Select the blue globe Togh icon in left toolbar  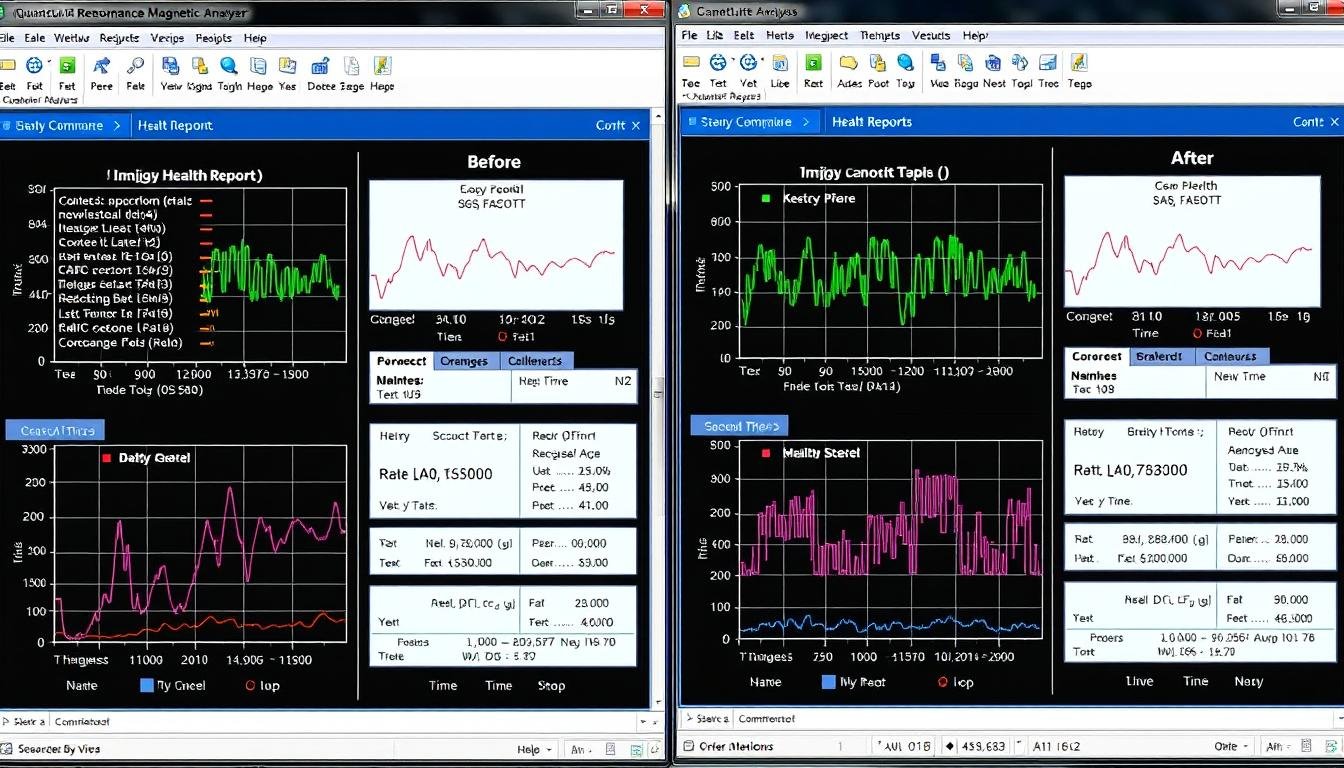point(229,67)
